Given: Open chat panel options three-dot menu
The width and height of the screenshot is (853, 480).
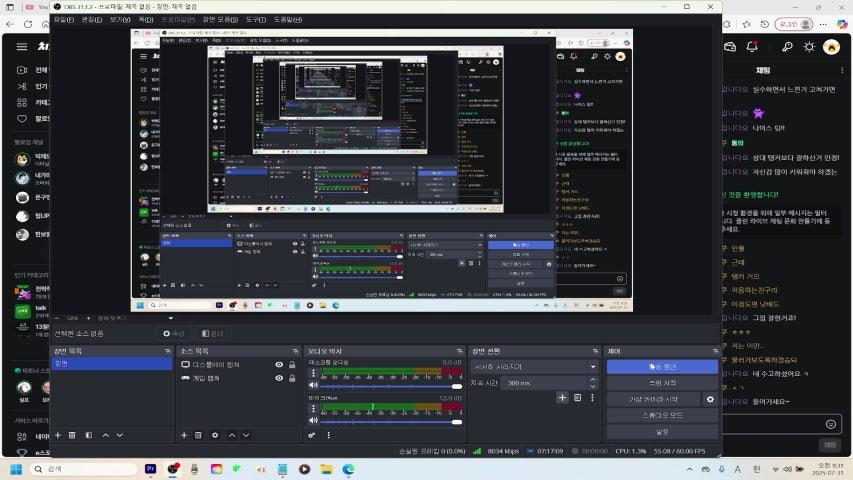Looking at the screenshot, I should (x=842, y=70).
